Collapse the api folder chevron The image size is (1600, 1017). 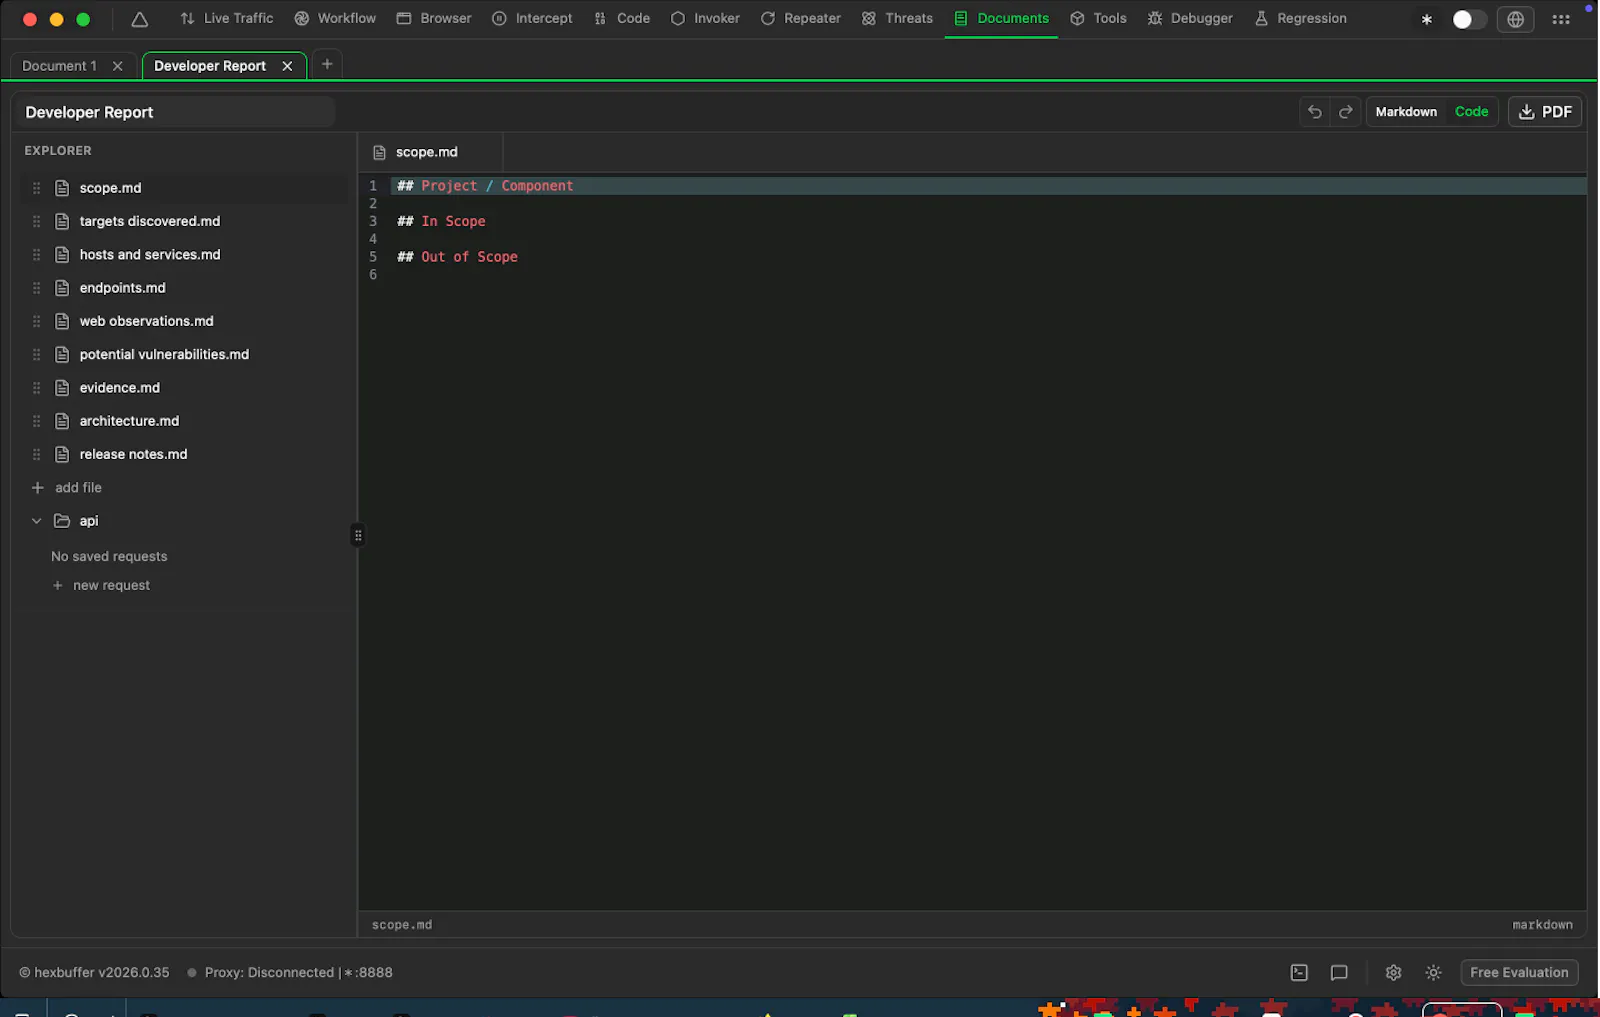(x=37, y=521)
